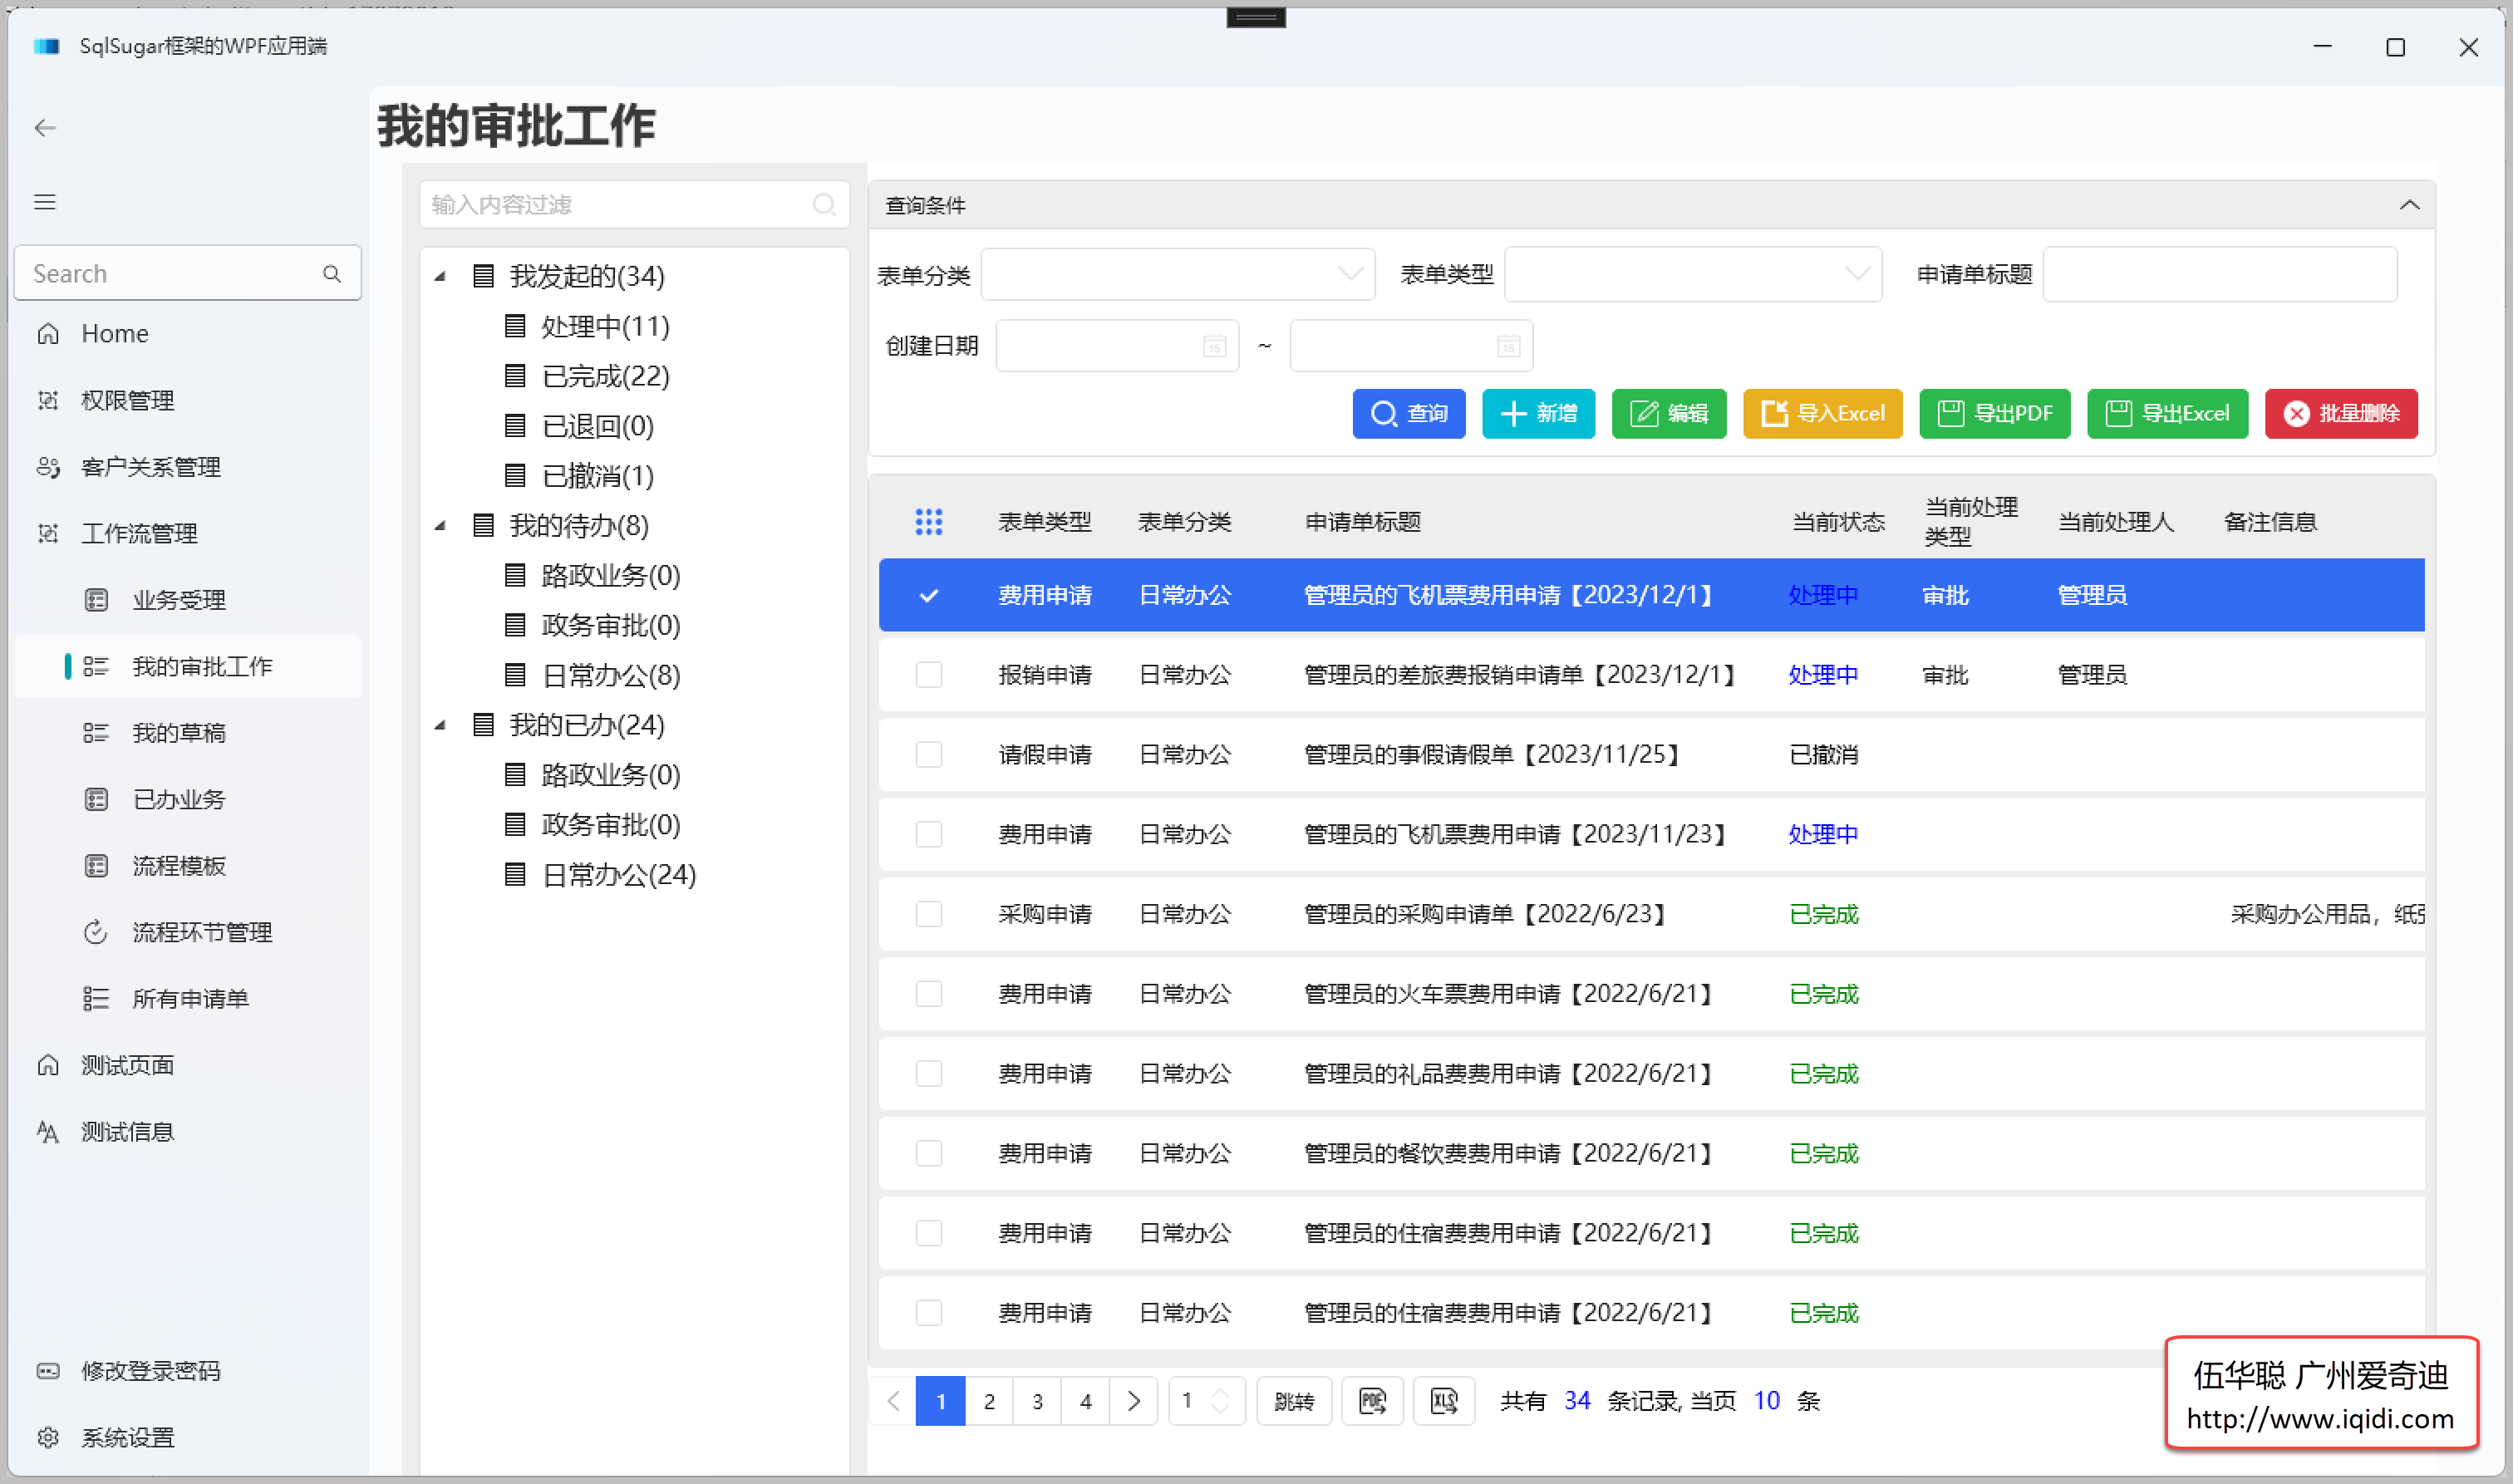Check the 报销申请 row checkbox
This screenshot has height=1484, width=2513.
tap(928, 675)
